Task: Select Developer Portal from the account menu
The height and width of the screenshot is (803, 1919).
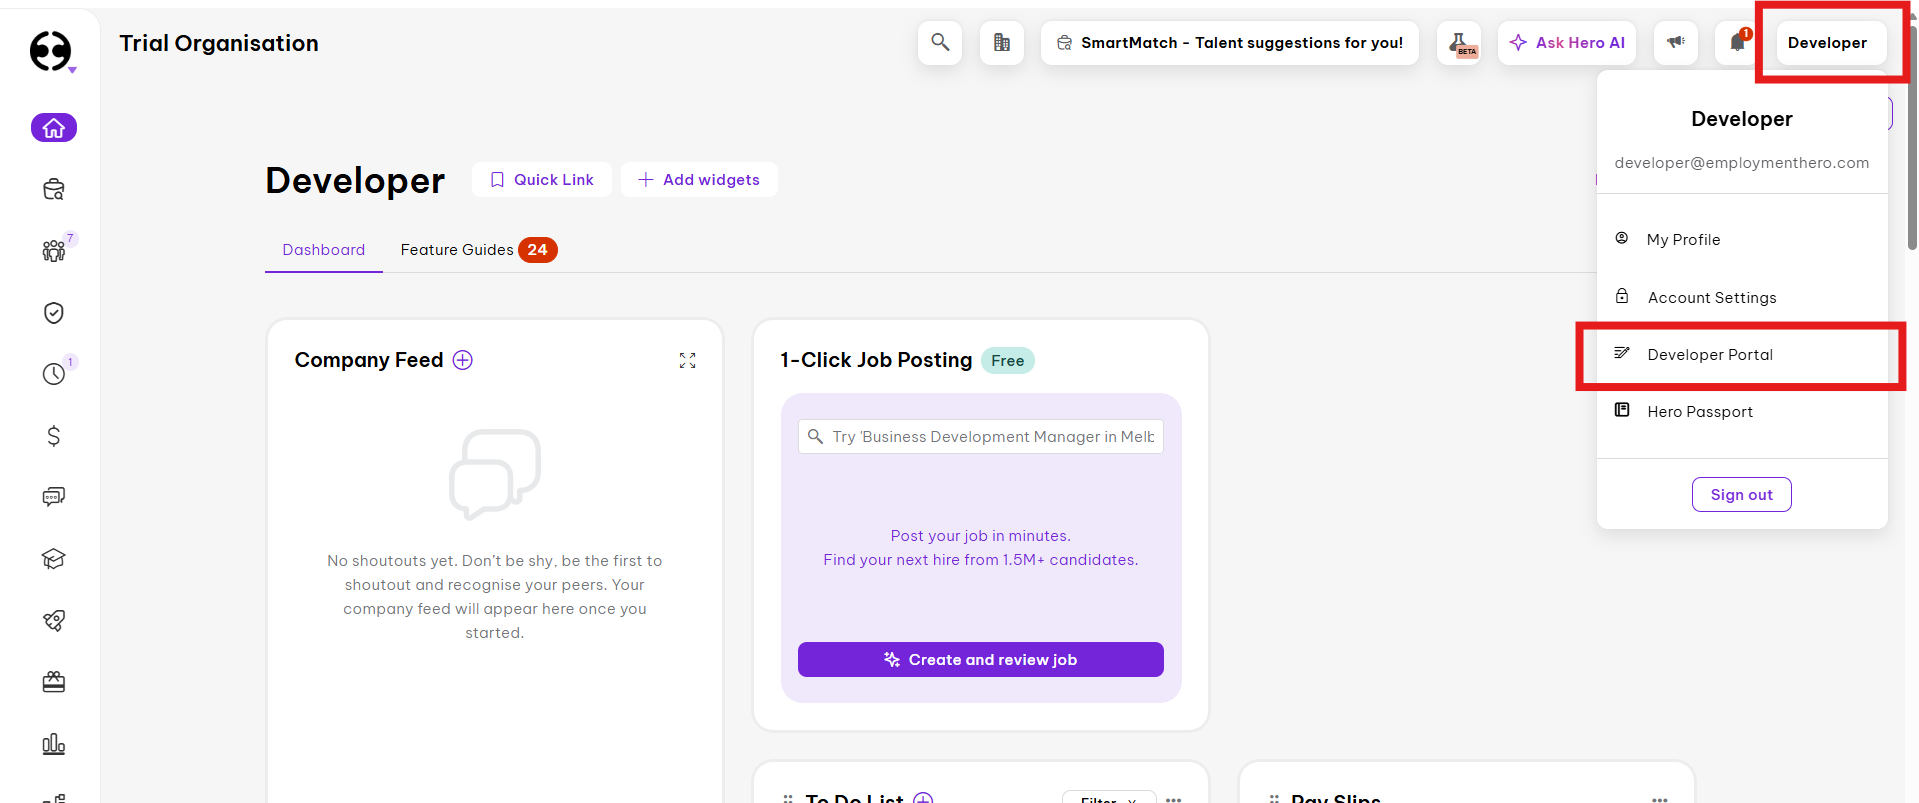Action: tap(1710, 354)
